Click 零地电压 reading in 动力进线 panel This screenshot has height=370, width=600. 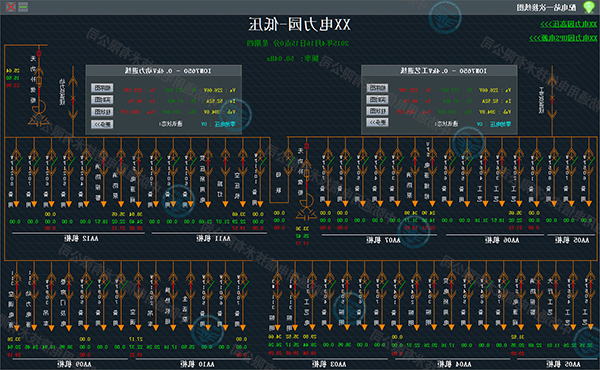(x=218, y=124)
